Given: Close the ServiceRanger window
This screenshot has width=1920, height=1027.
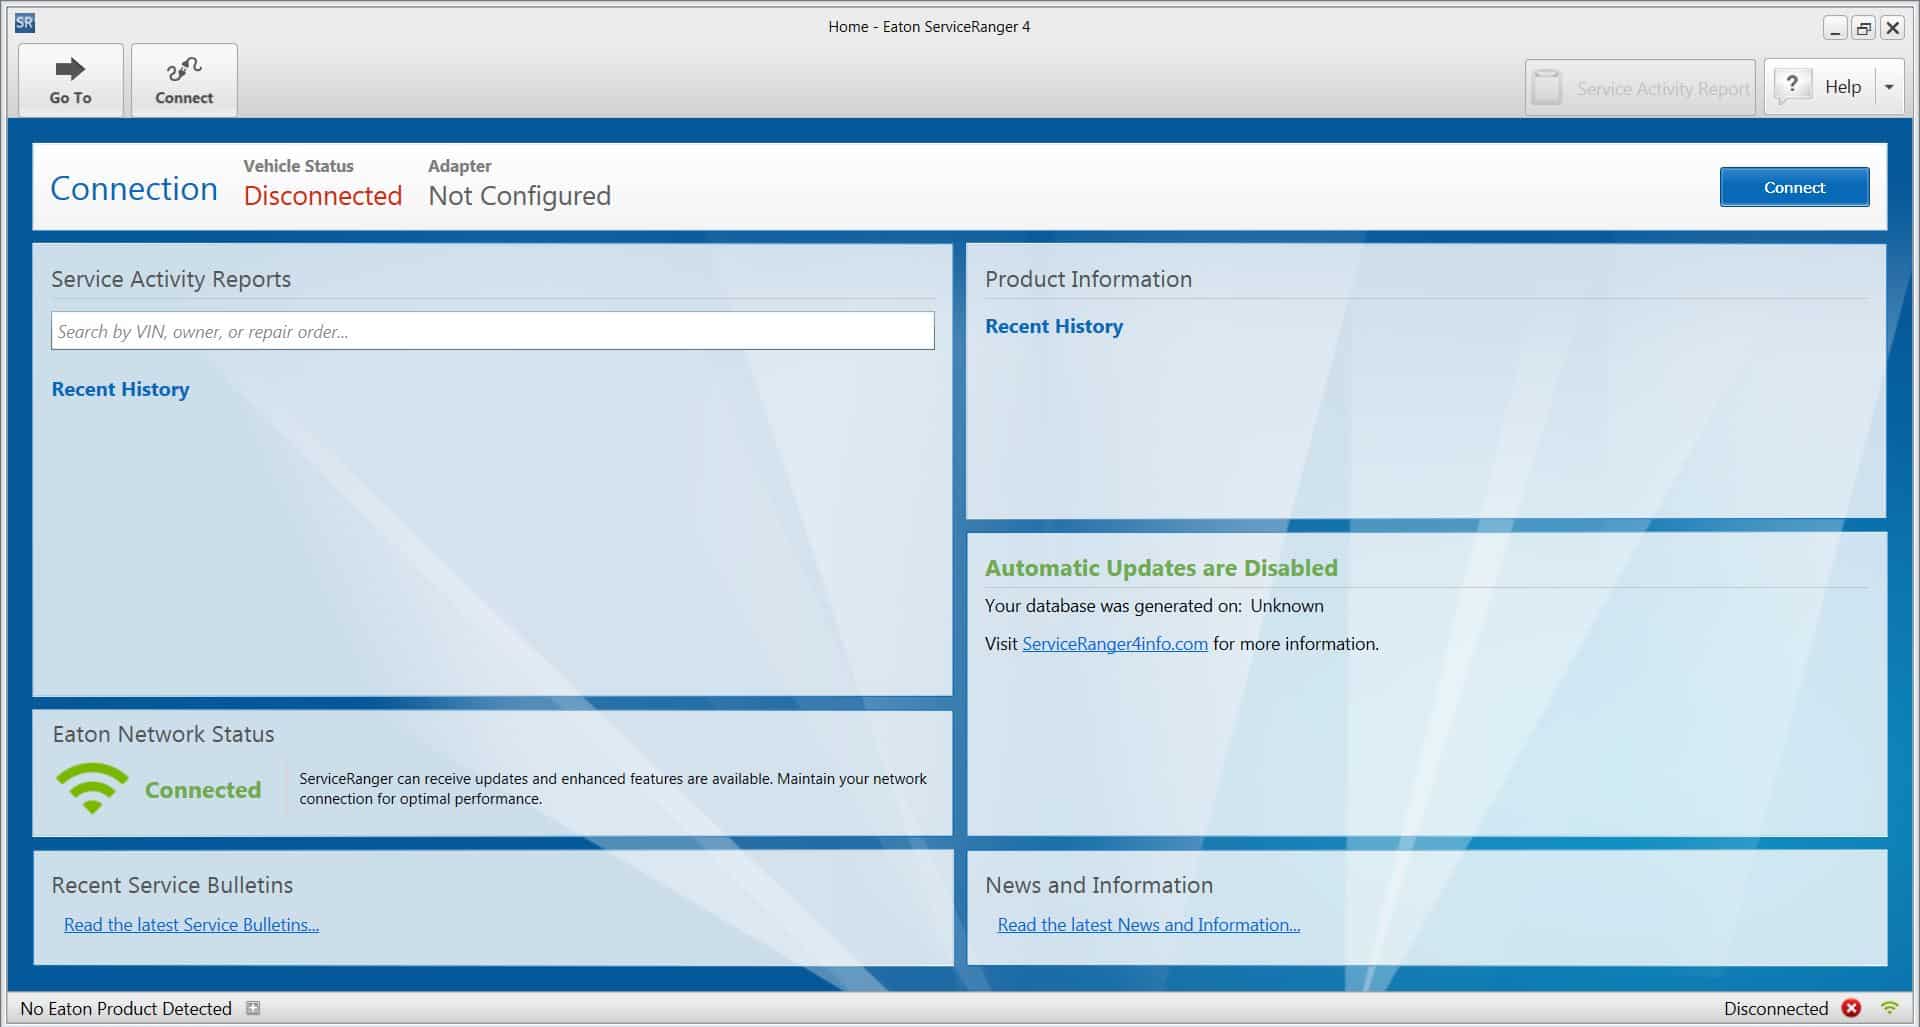Looking at the screenshot, I should coord(1893,28).
